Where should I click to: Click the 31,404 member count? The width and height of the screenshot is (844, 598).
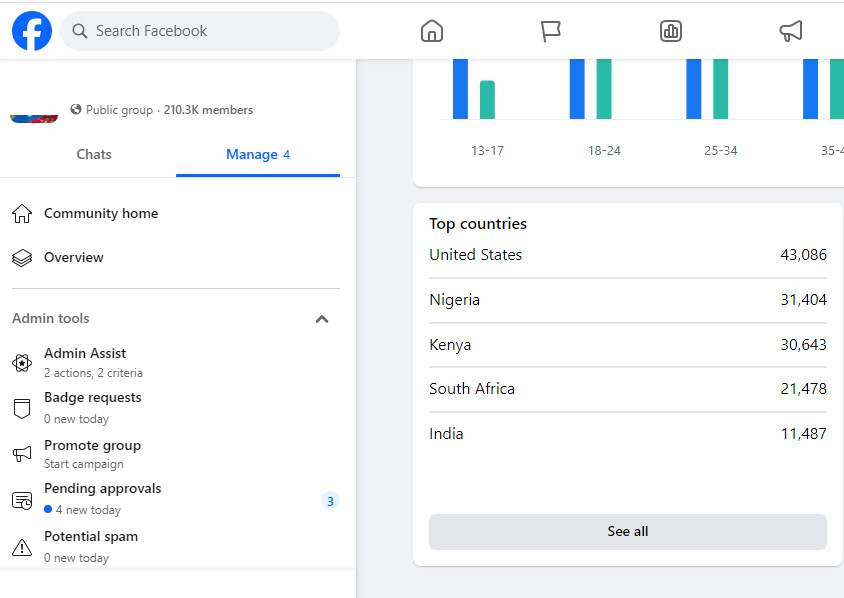coord(804,300)
